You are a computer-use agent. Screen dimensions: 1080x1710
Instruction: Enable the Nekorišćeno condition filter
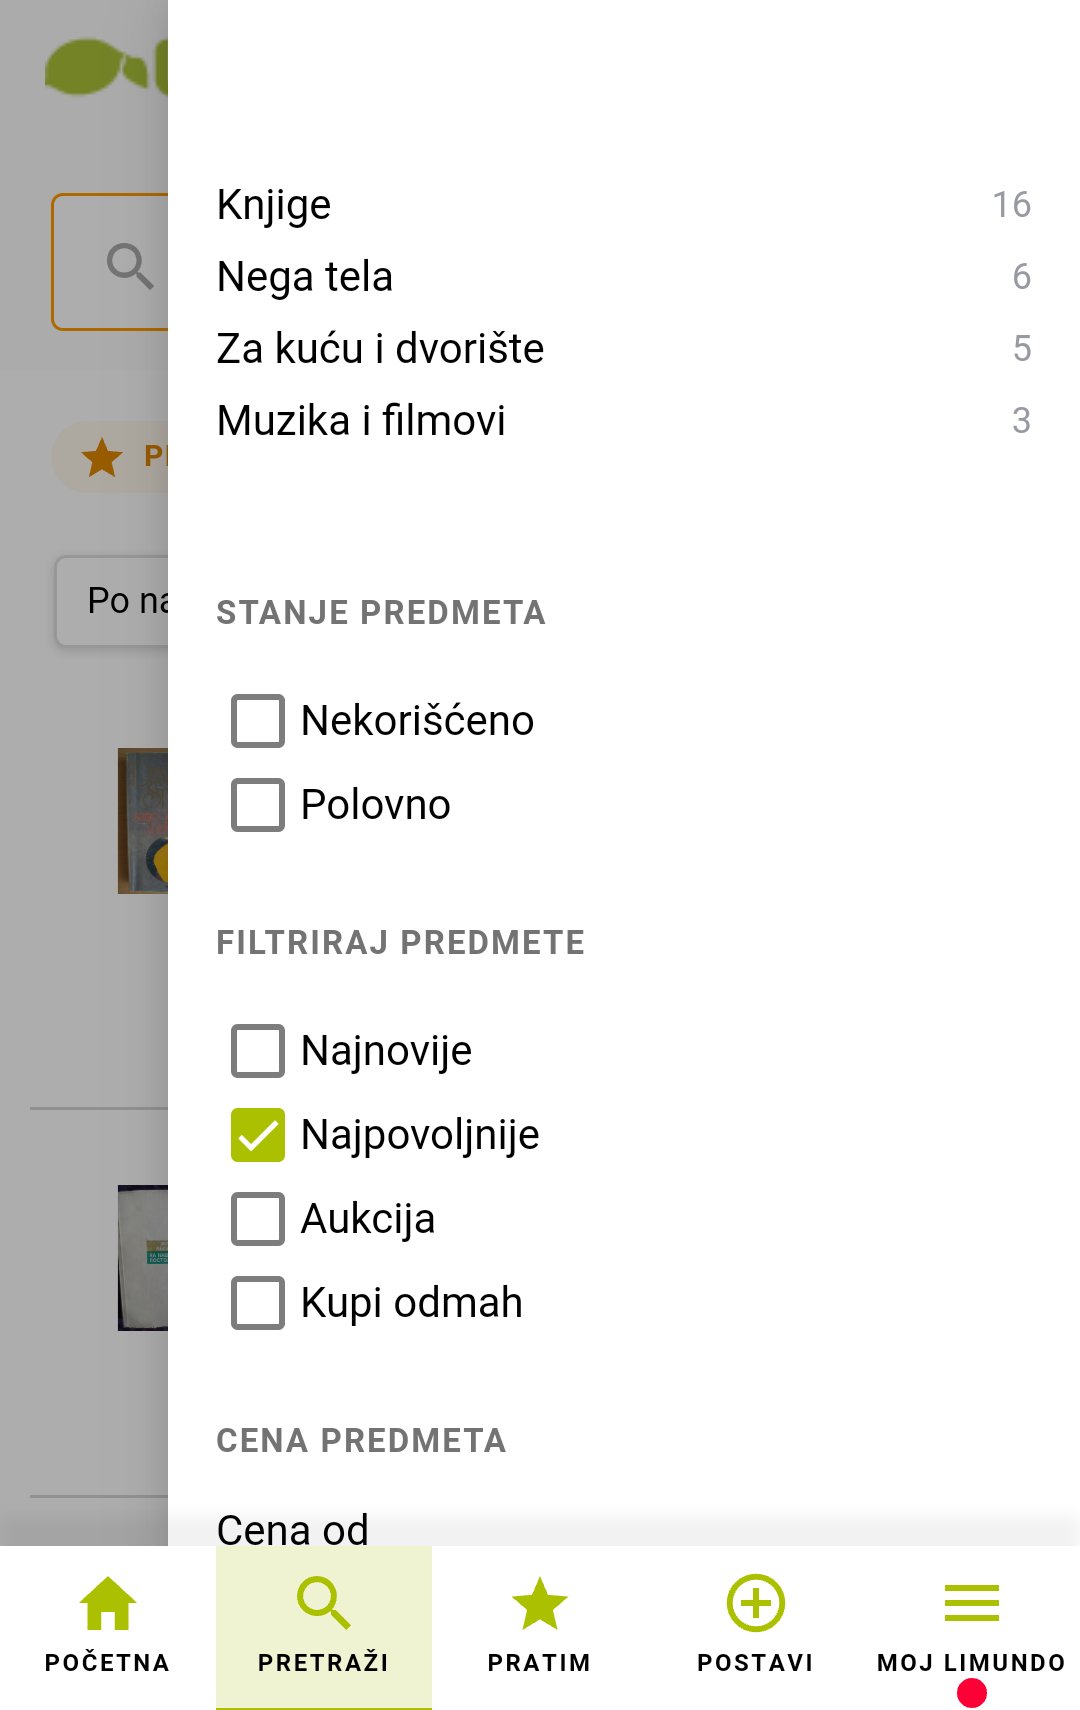(257, 720)
